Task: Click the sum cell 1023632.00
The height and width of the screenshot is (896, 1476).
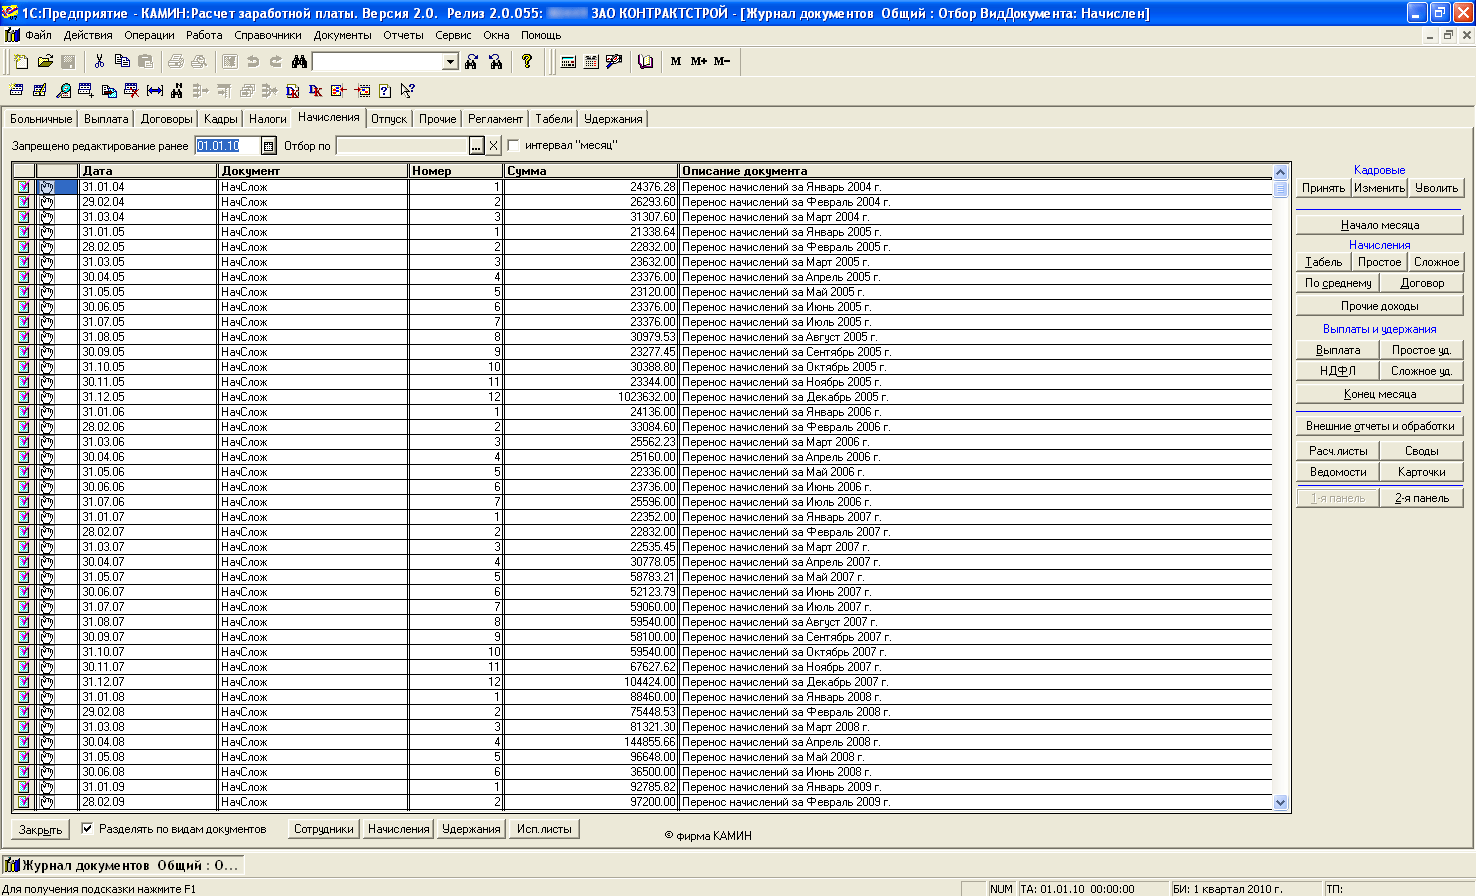Action: (591, 397)
